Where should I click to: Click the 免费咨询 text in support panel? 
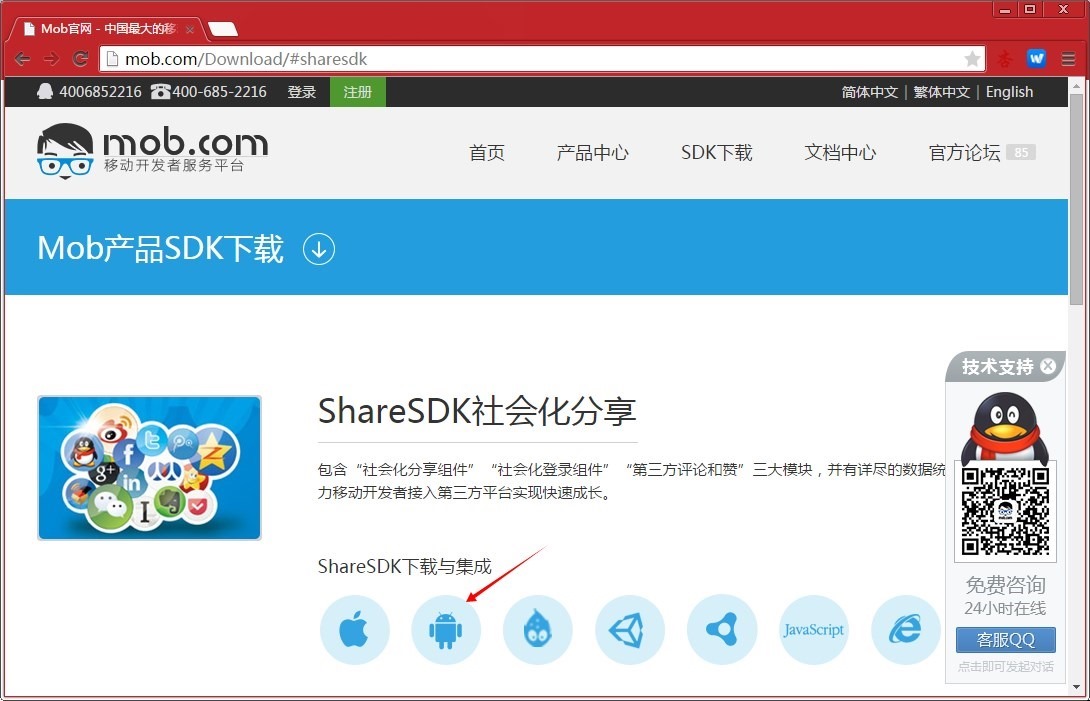[1005, 585]
